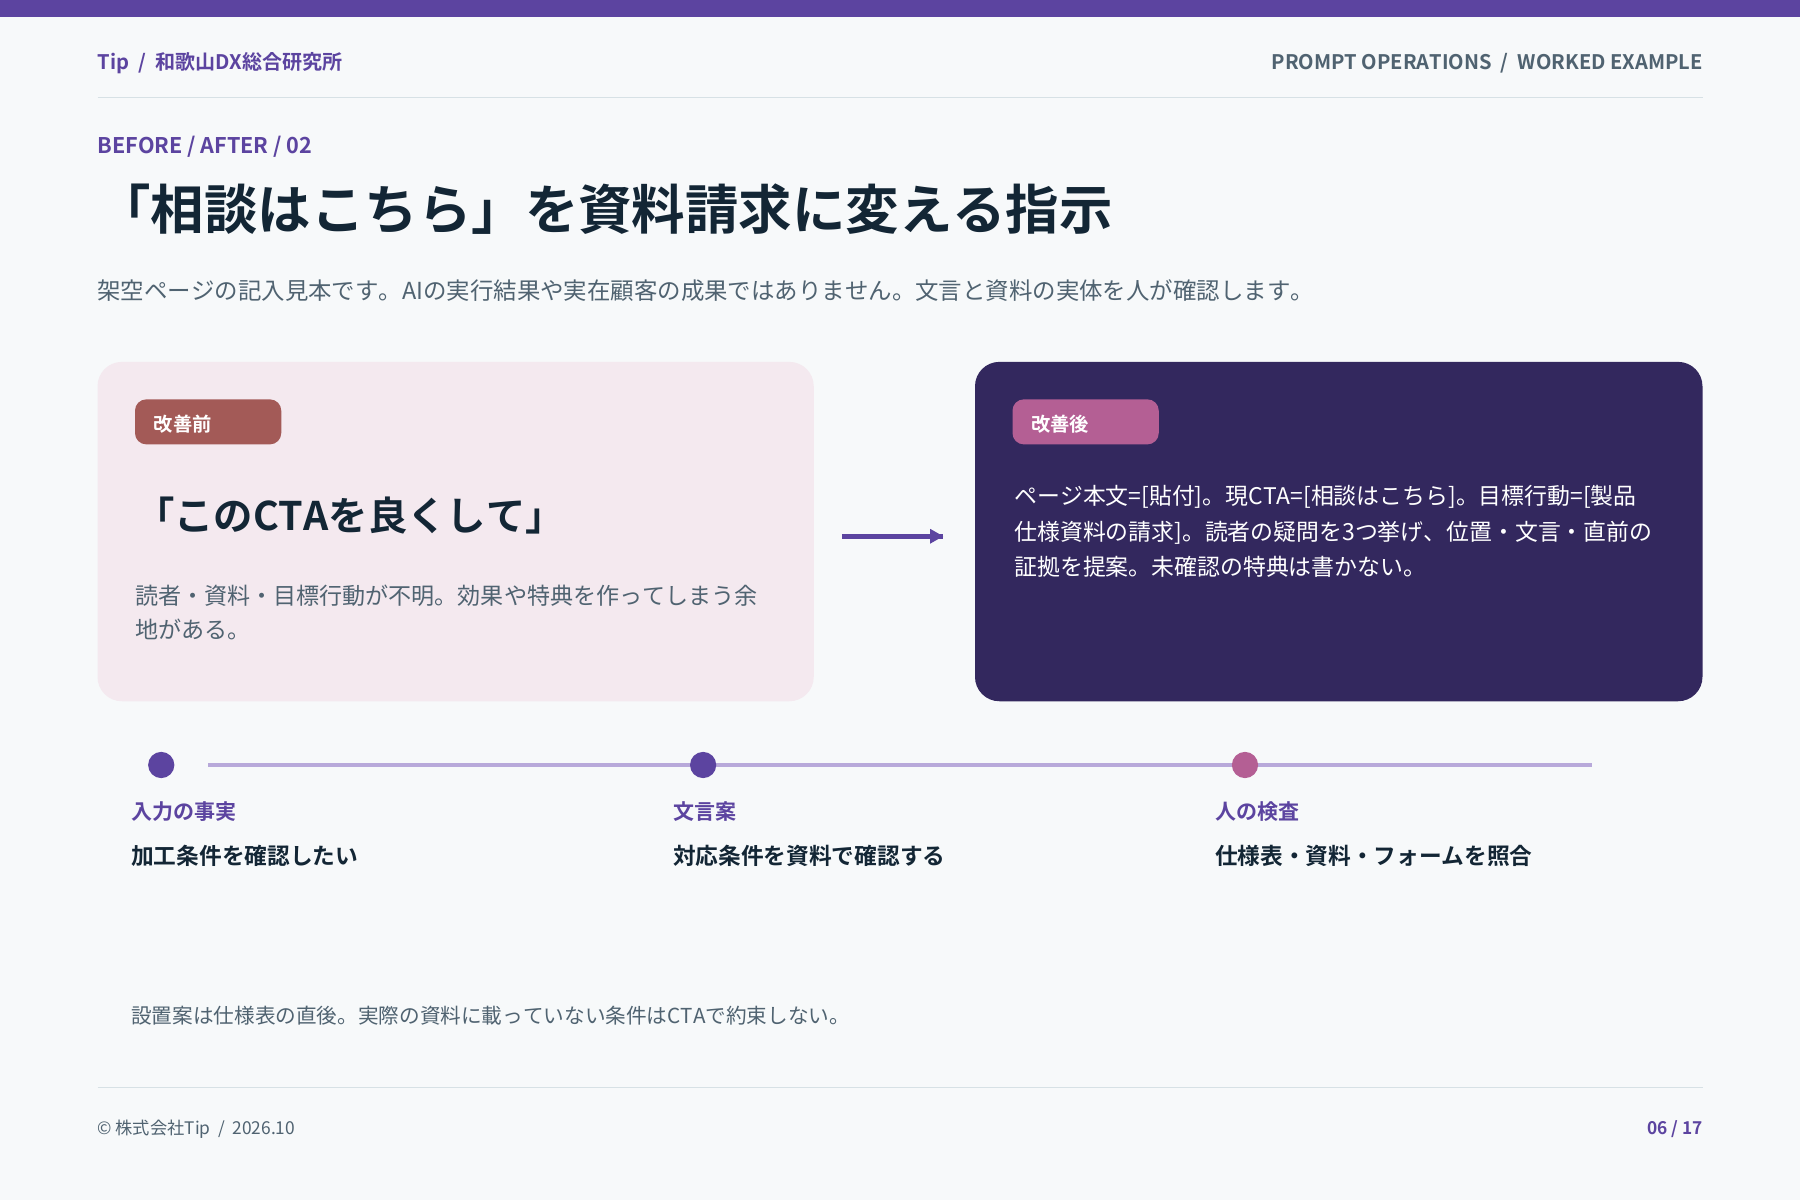The height and width of the screenshot is (1200, 1800).
Task: Click the PROMPT OPERATIONS header label
Action: coord(1381,62)
